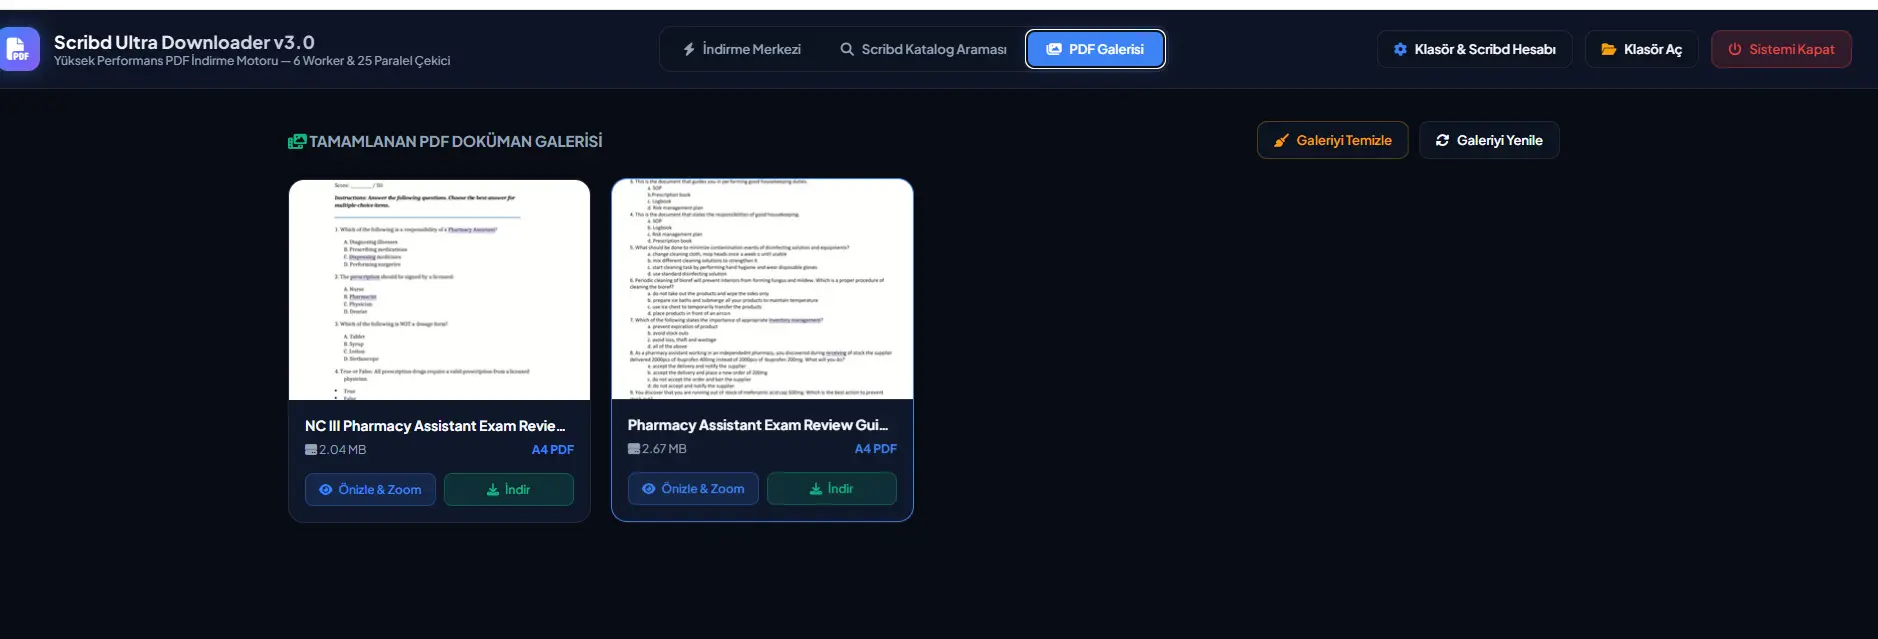Open Pharmacy Assistant Exam Review Guide thumbnail
The height and width of the screenshot is (639, 1878).
762,289
